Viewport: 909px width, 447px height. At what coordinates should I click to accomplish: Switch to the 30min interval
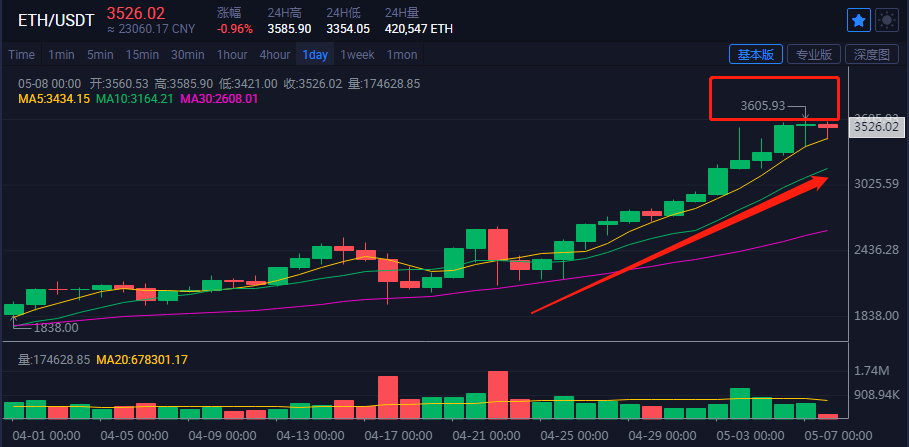pos(187,55)
